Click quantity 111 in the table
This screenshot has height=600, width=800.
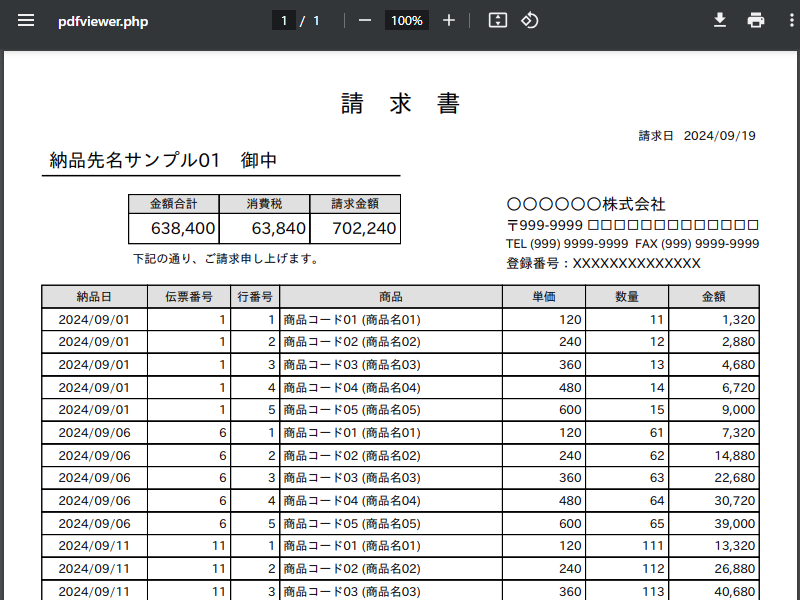653,545
